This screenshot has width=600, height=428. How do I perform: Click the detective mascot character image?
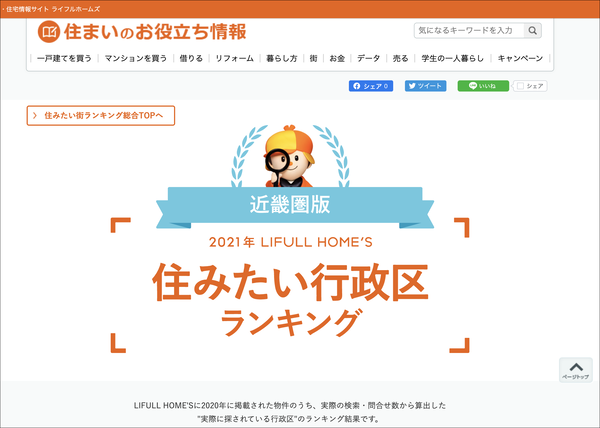click(x=289, y=156)
